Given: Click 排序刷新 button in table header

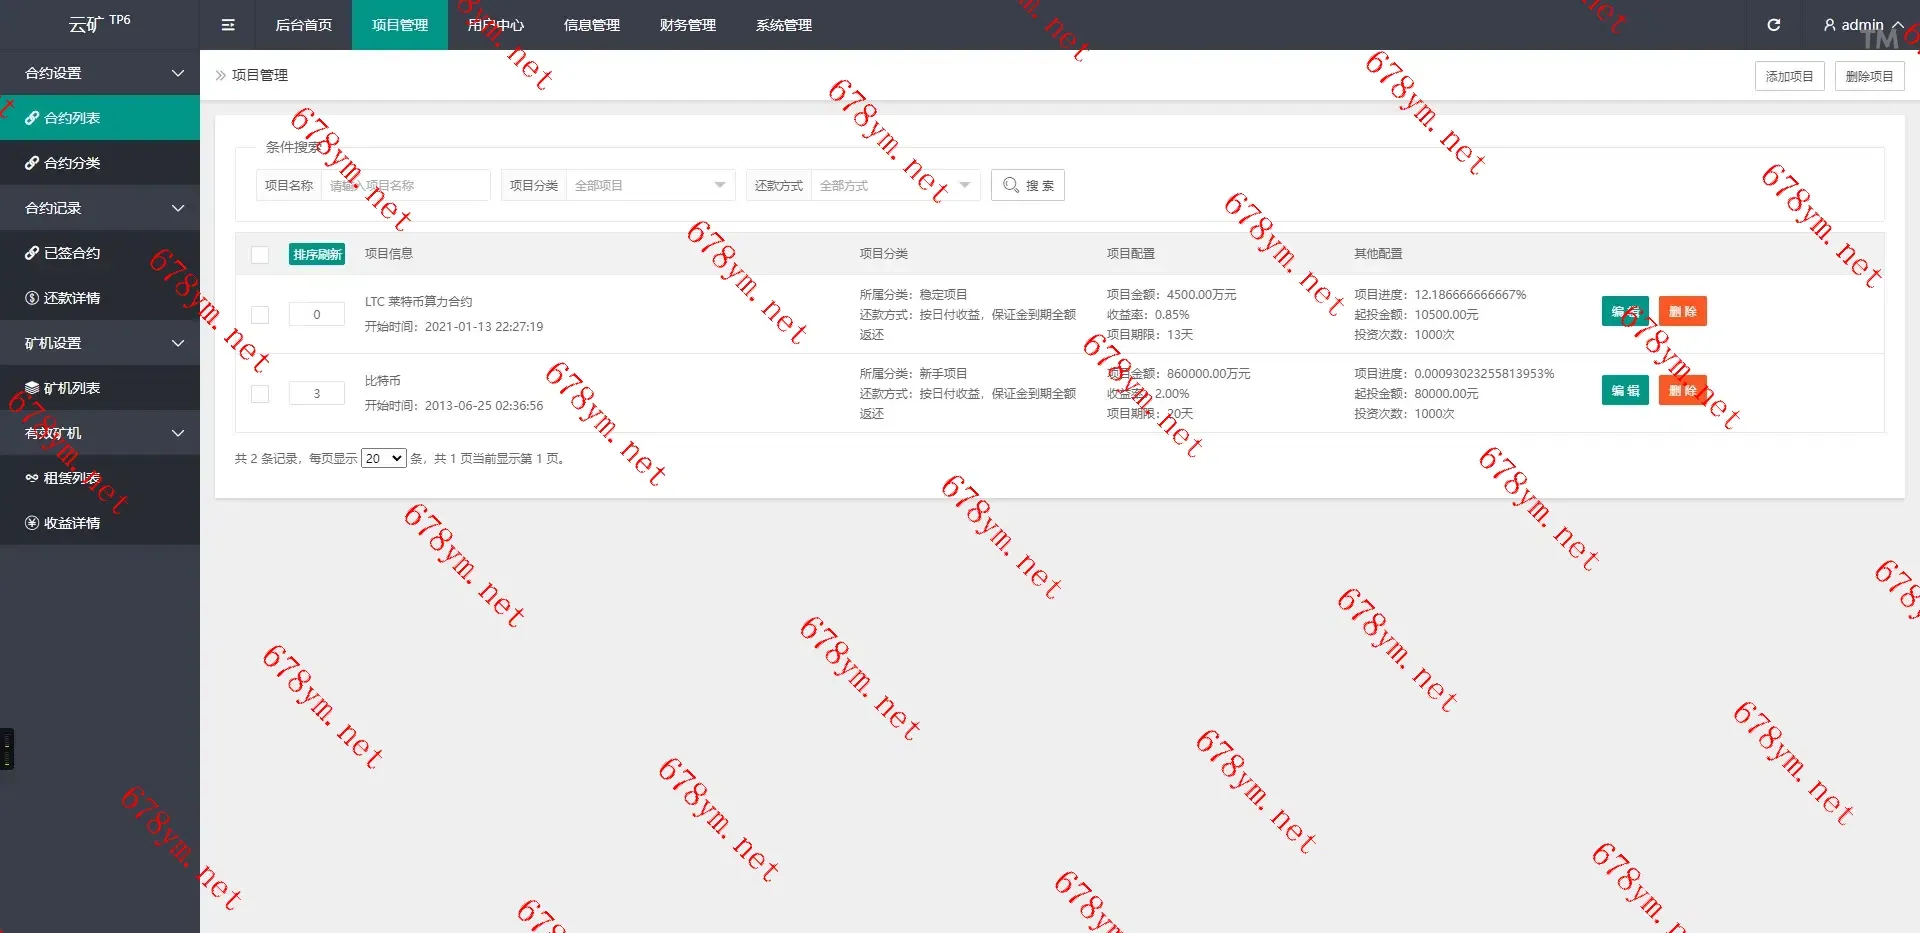Looking at the screenshot, I should point(317,254).
